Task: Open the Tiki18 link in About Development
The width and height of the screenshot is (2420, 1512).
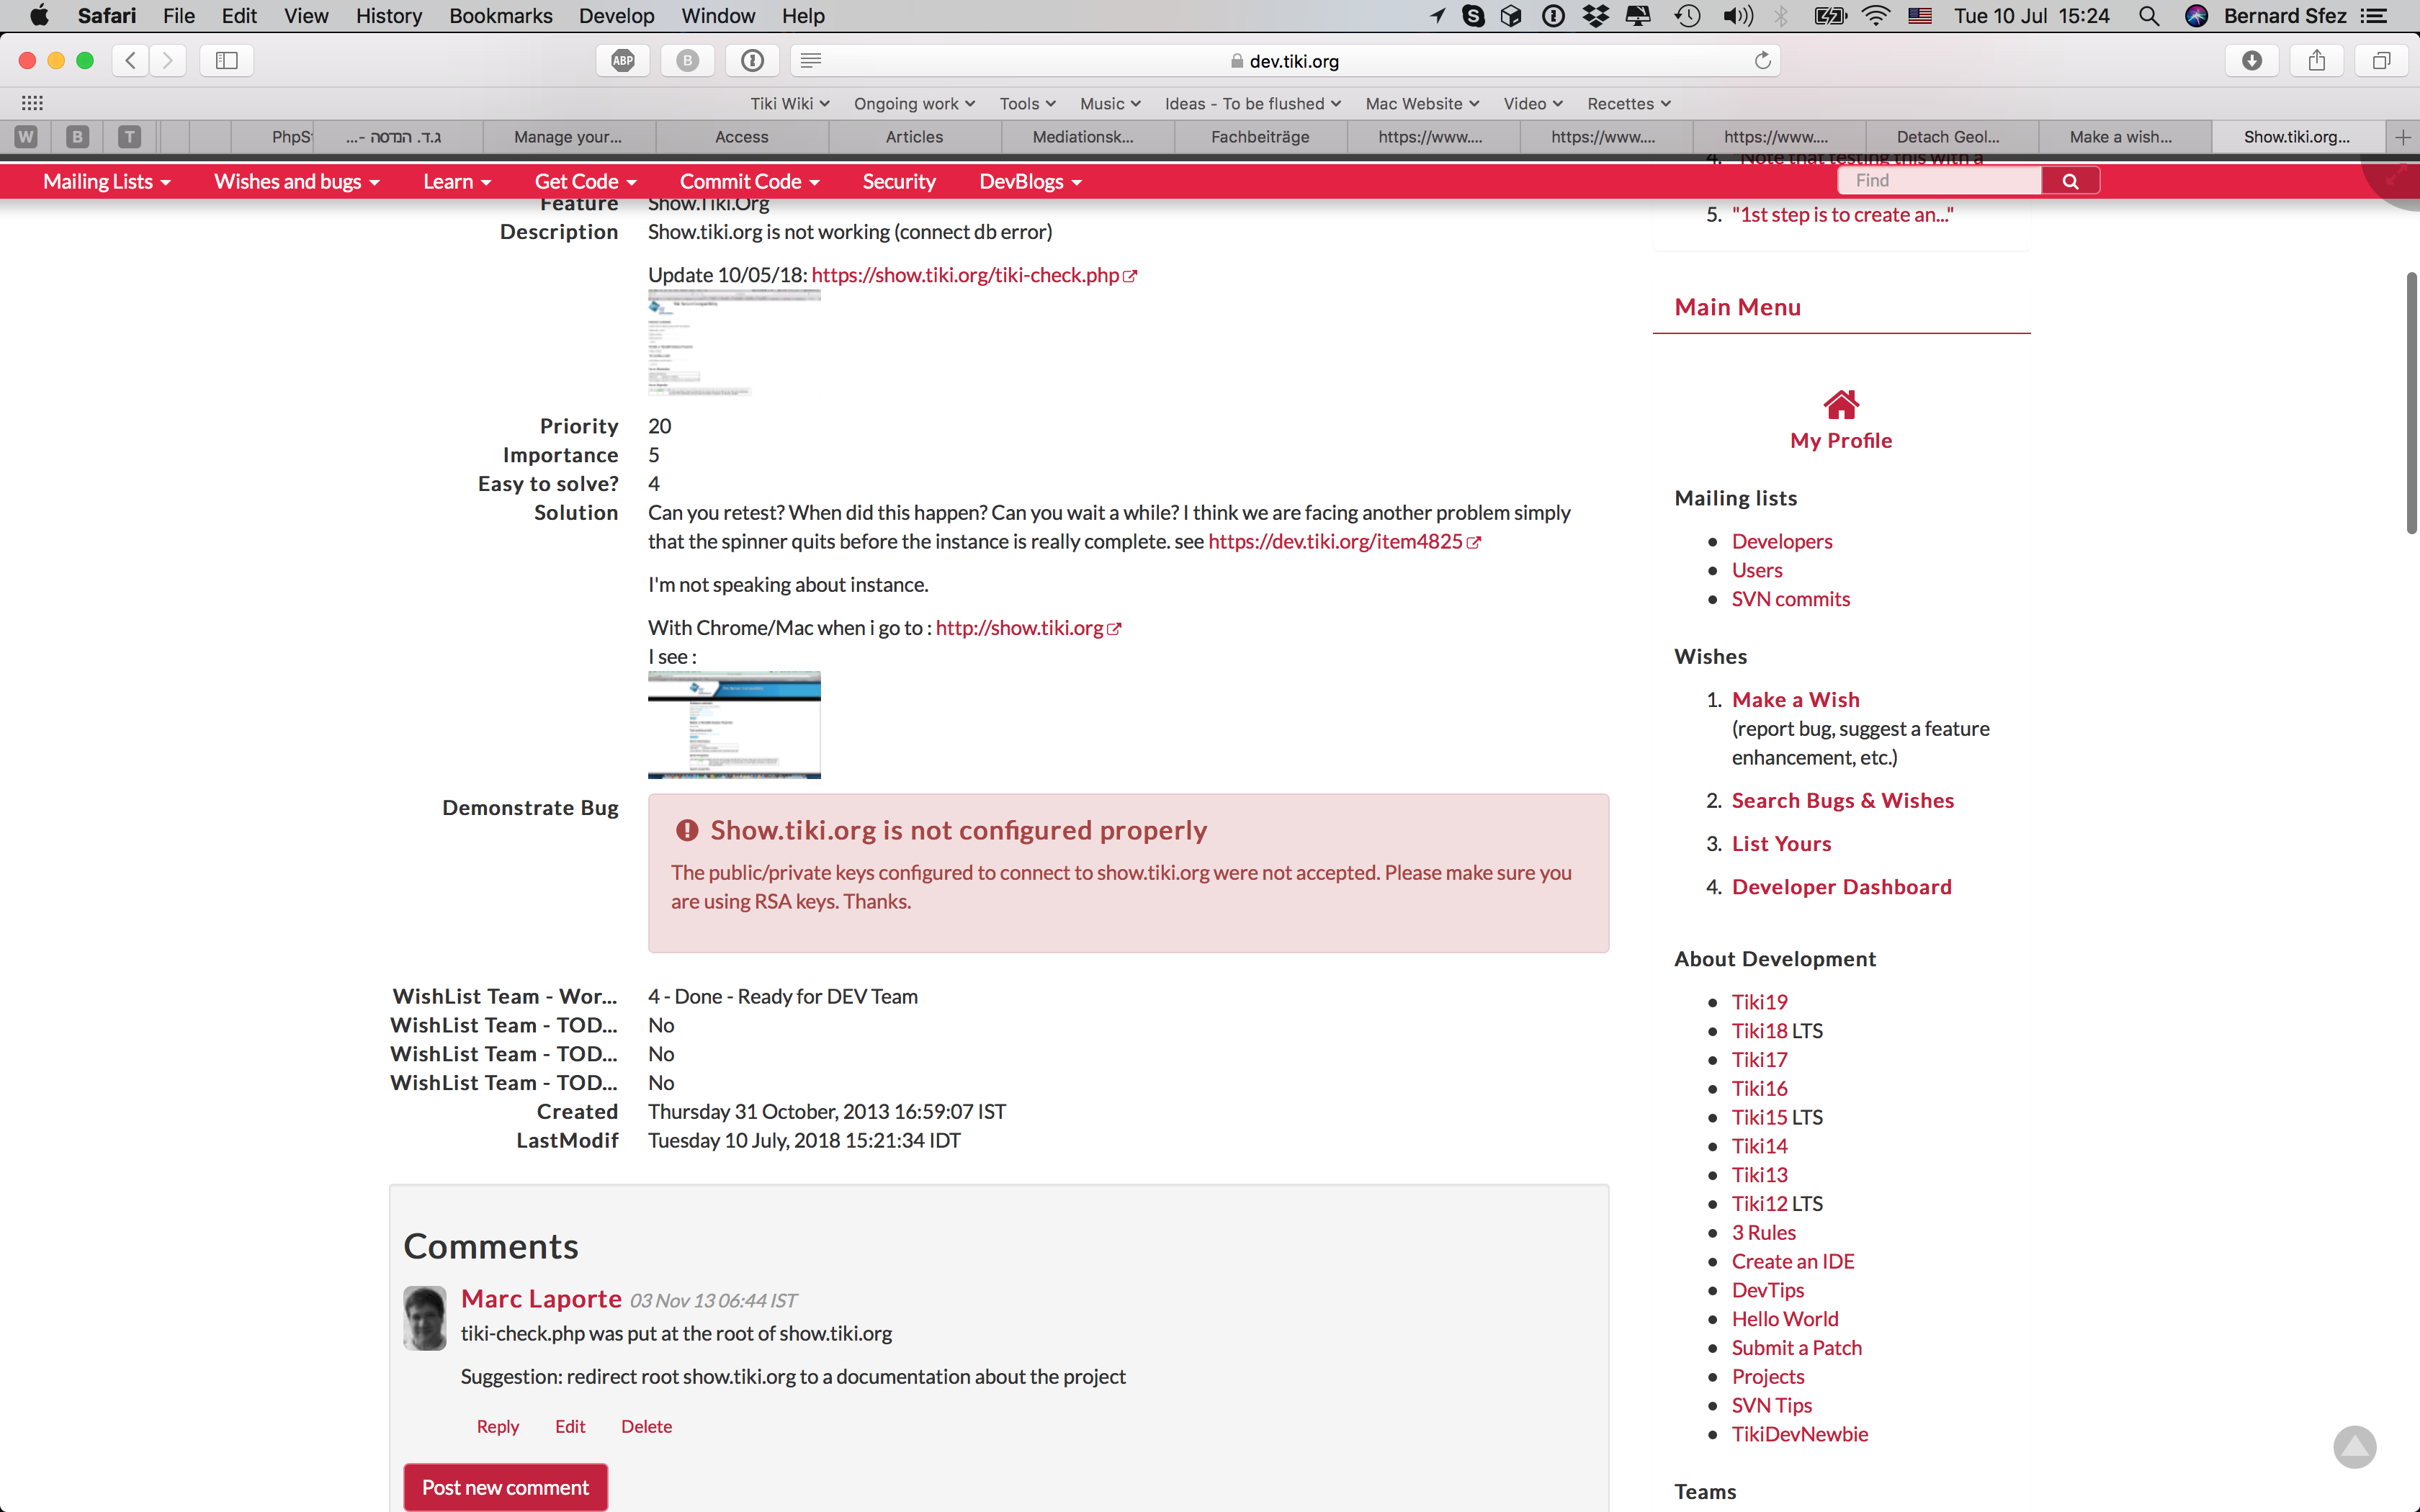Action: click(x=1759, y=1031)
